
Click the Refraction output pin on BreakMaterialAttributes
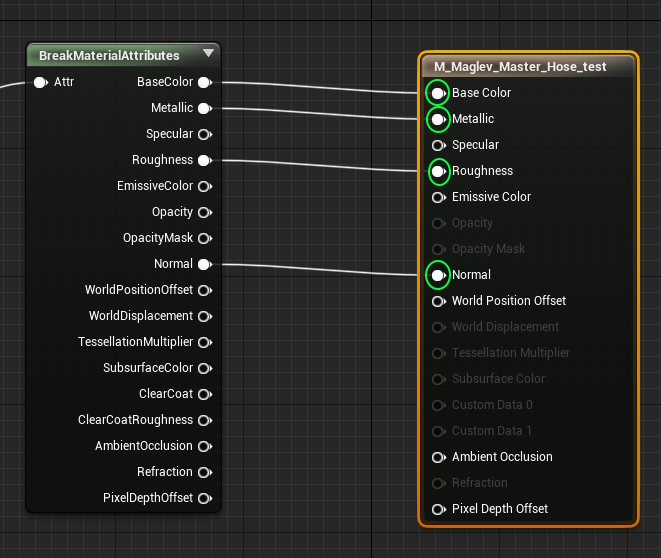coord(204,472)
